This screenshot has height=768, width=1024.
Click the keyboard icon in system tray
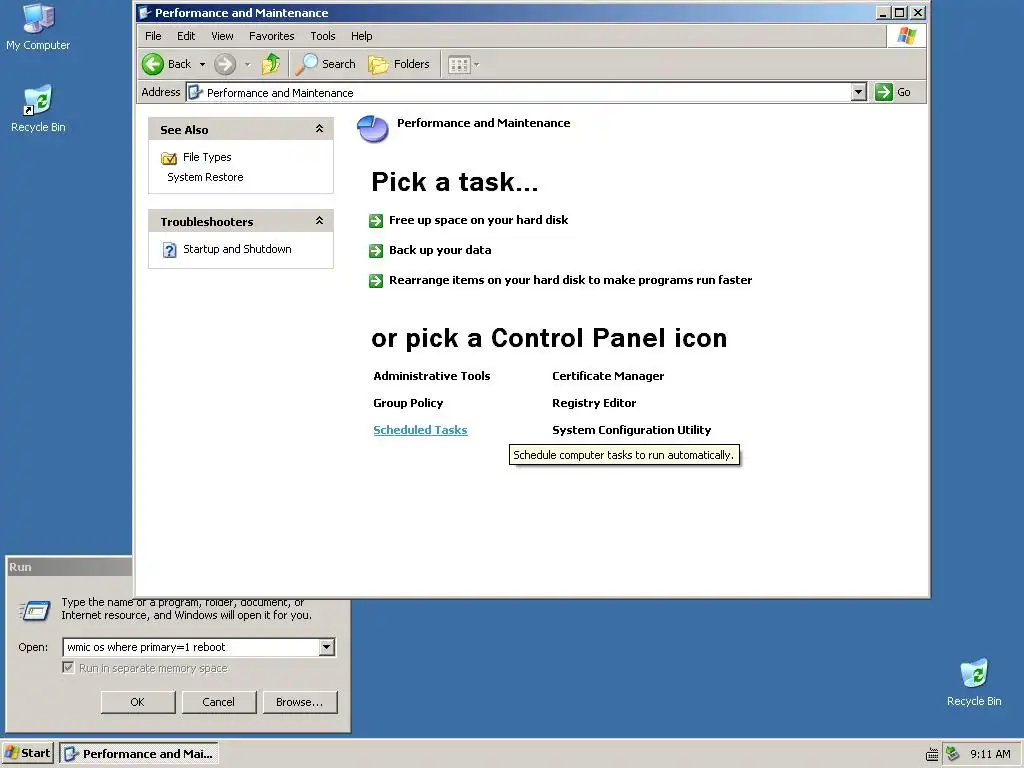point(932,754)
